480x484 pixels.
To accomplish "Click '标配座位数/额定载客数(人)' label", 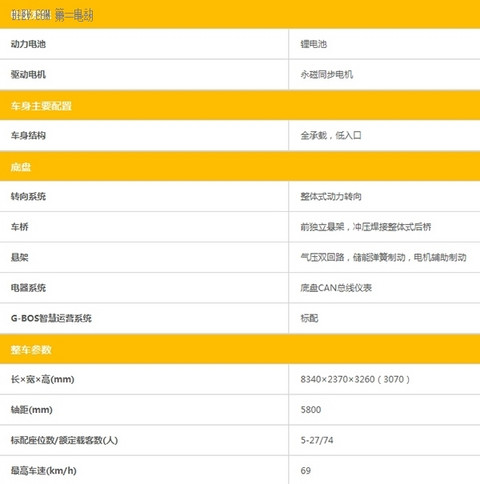I will tap(64, 440).
